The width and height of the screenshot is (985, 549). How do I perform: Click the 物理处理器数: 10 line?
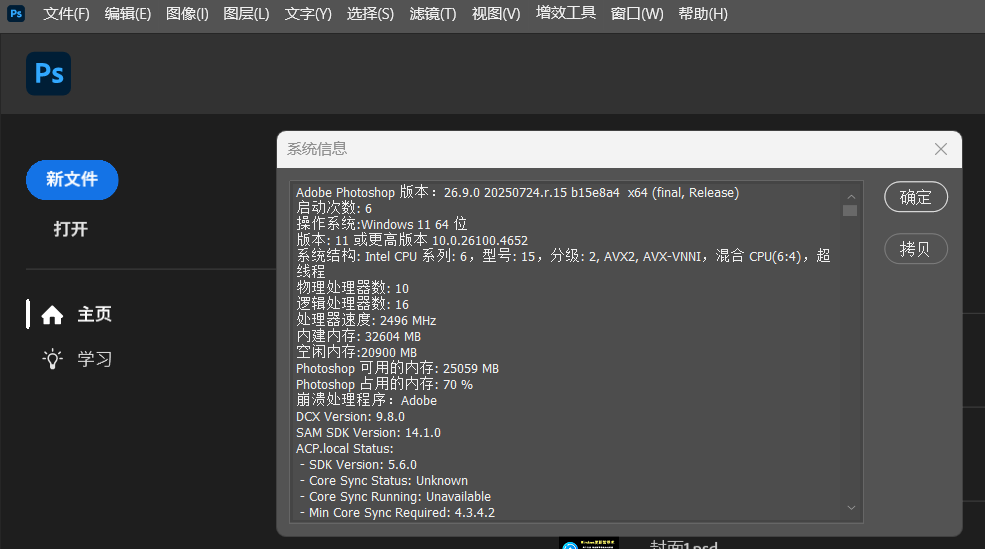[352, 288]
